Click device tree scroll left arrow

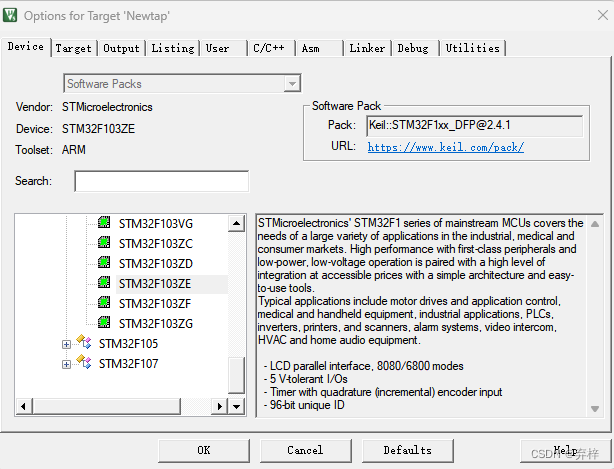(24, 406)
